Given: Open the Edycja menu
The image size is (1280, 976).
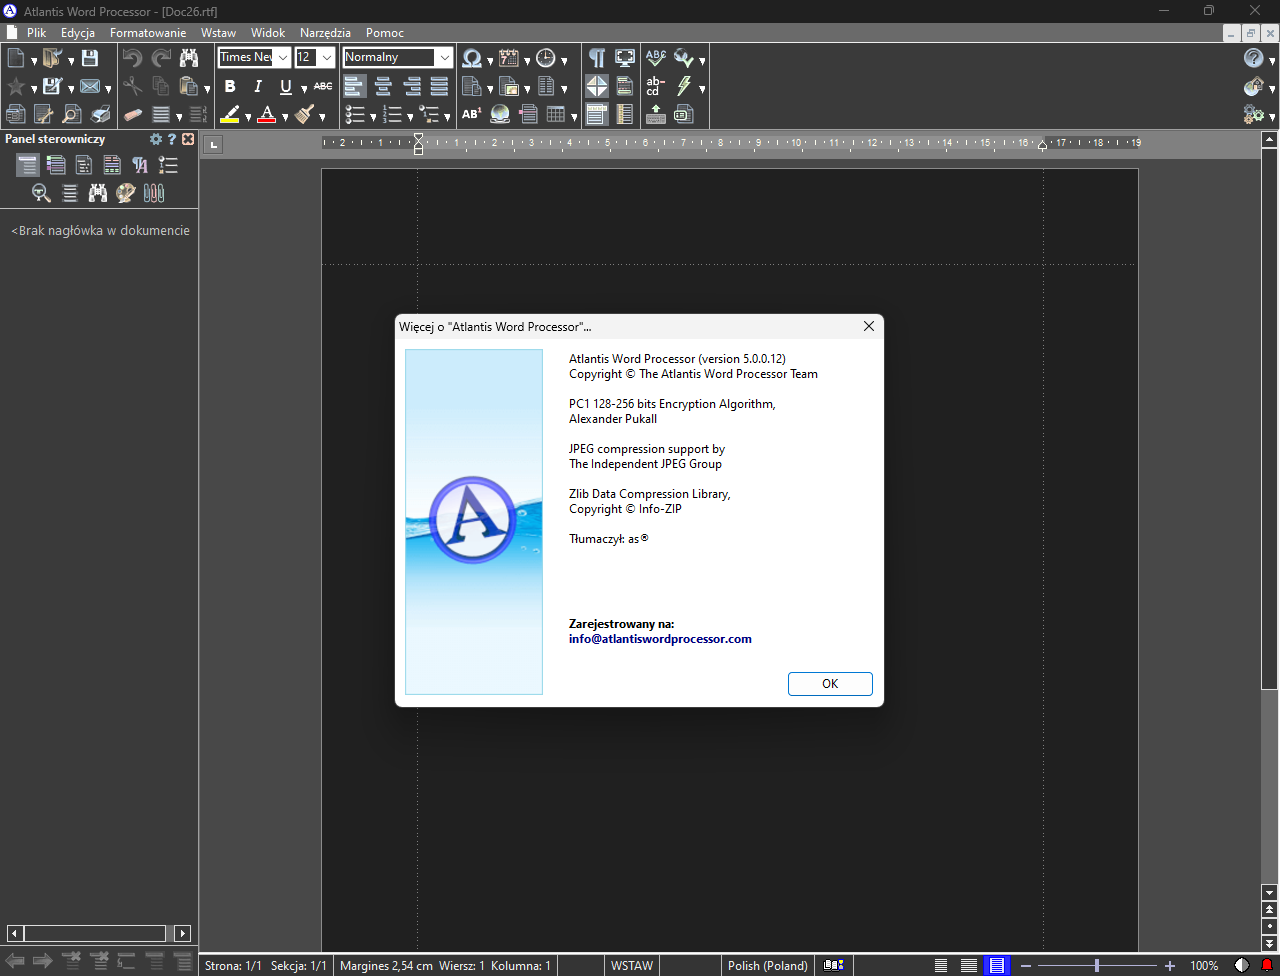Looking at the screenshot, I should (x=78, y=33).
